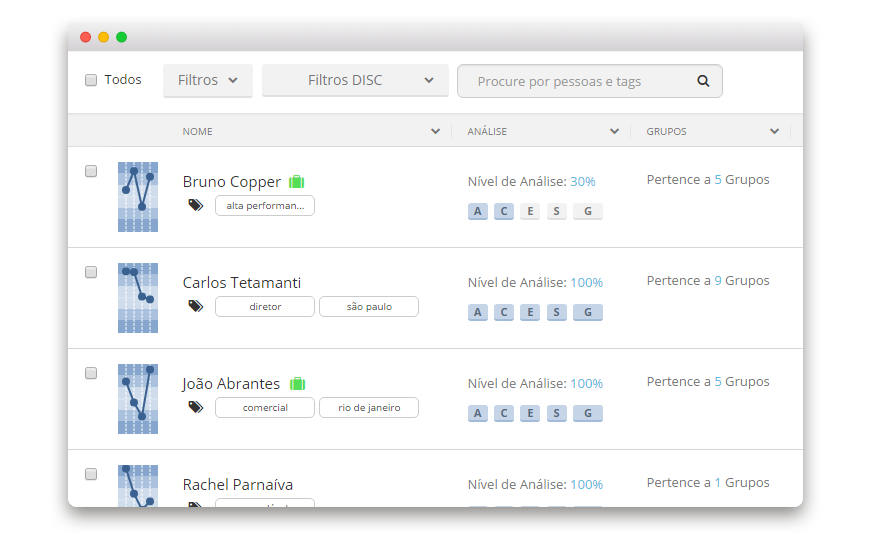This screenshot has width=870, height=540.
Task: Click the GRUPOS column header label
Action: (x=666, y=132)
